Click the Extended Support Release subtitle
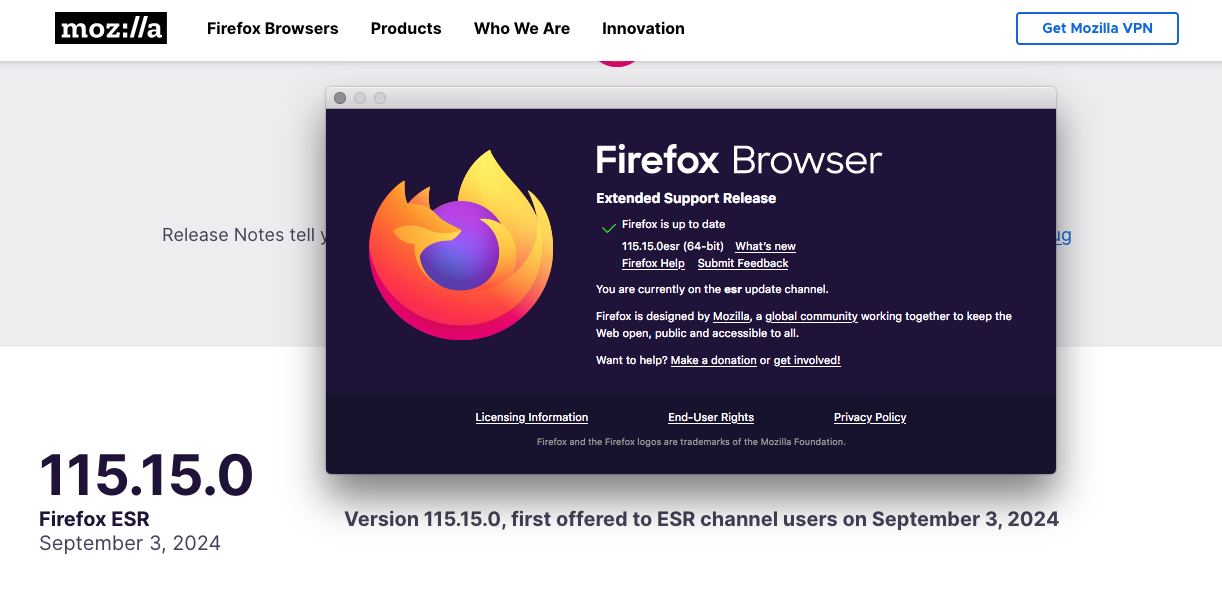The width and height of the screenshot is (1222, 592). pyautogui.click(x=686, y=198)
